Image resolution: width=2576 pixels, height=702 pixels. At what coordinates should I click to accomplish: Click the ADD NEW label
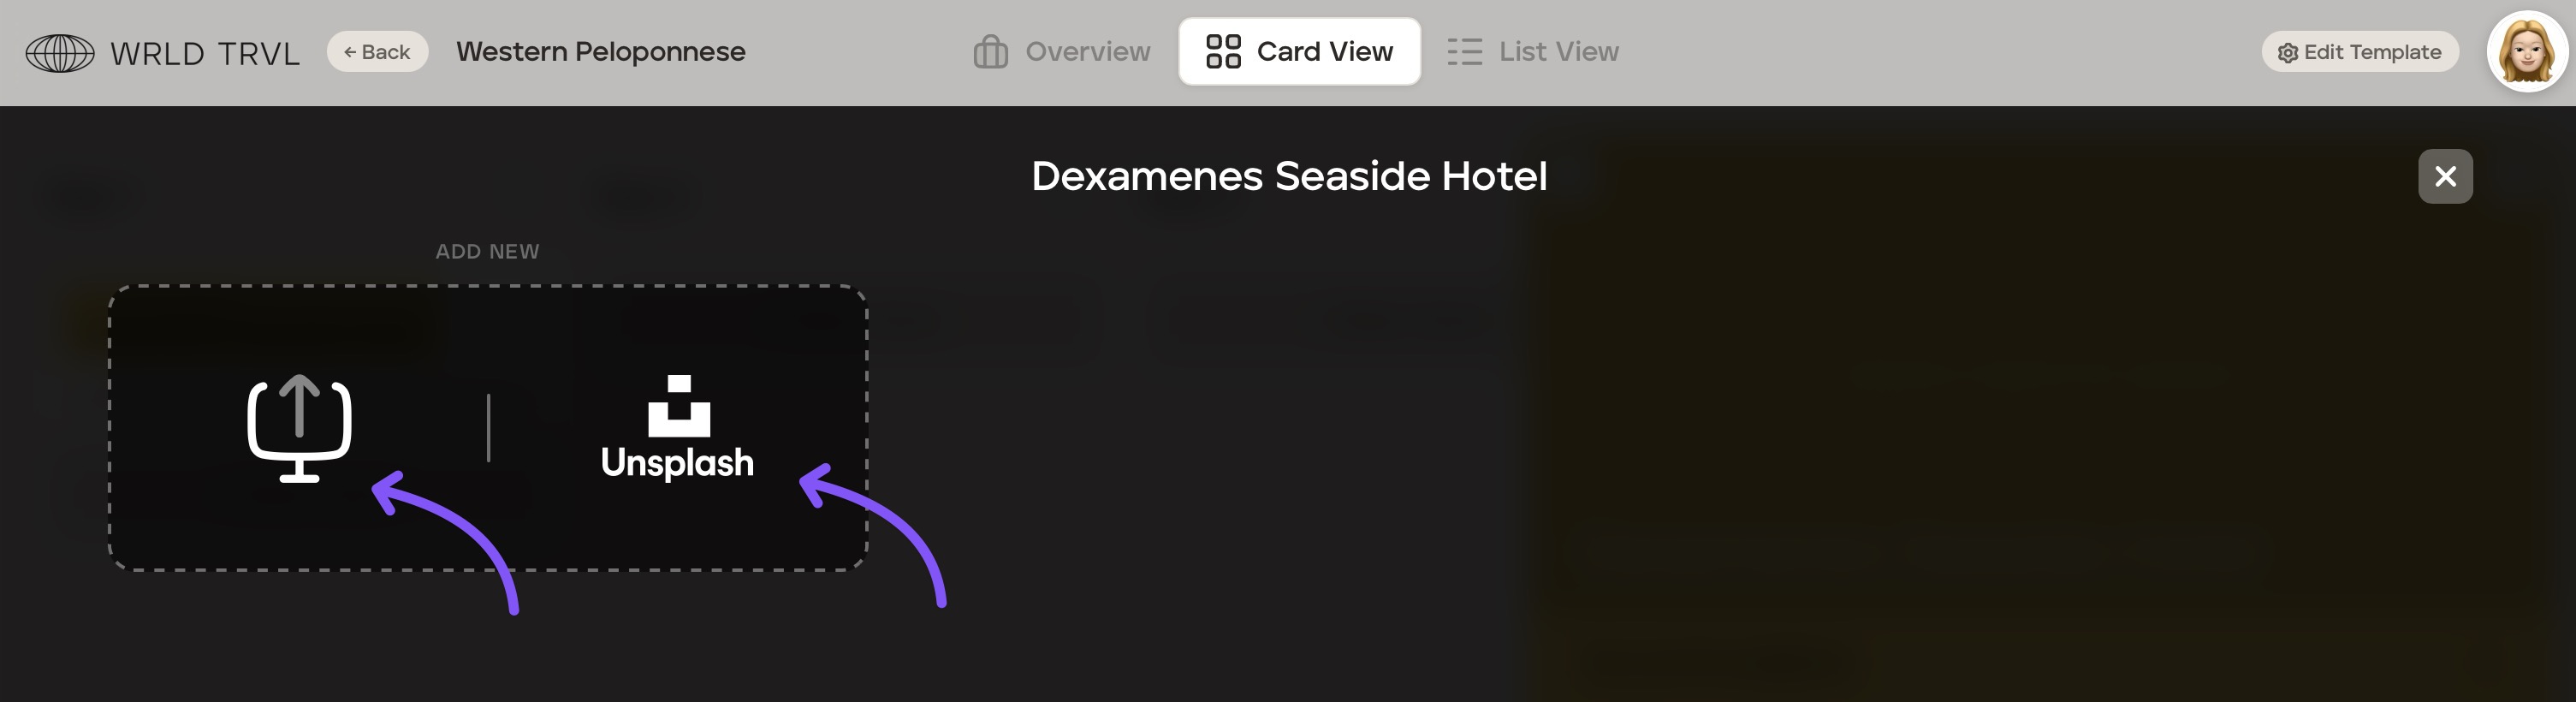(x=487, y=251)
